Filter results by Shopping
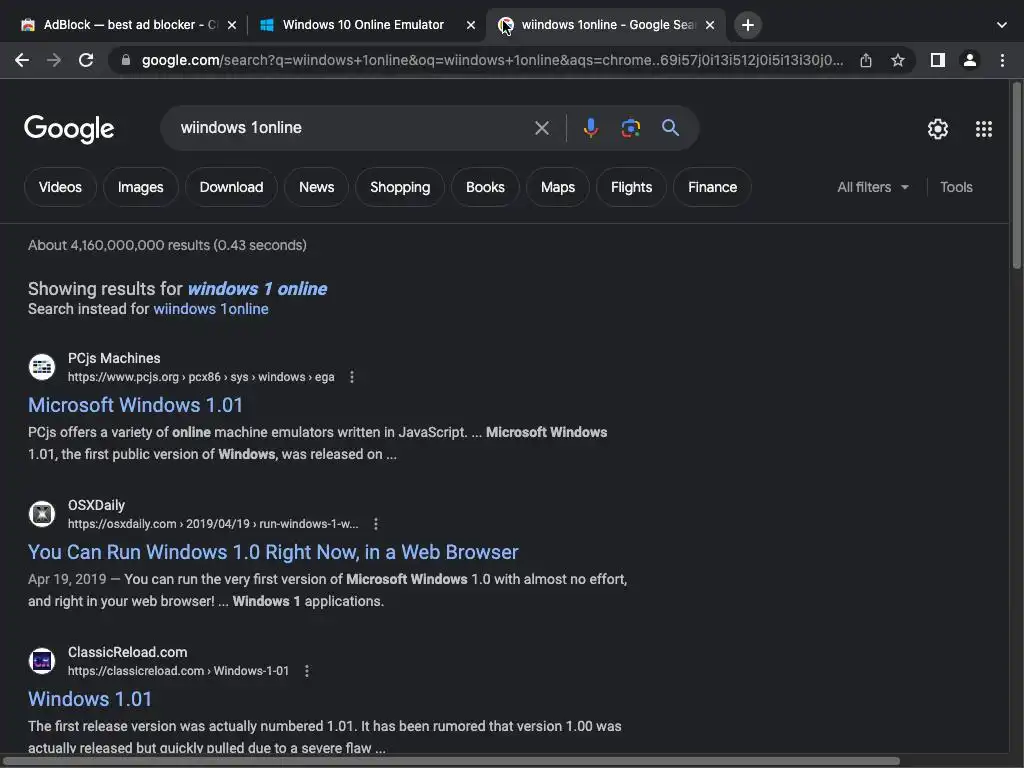 pyautogui.click(x=400, y=187)
